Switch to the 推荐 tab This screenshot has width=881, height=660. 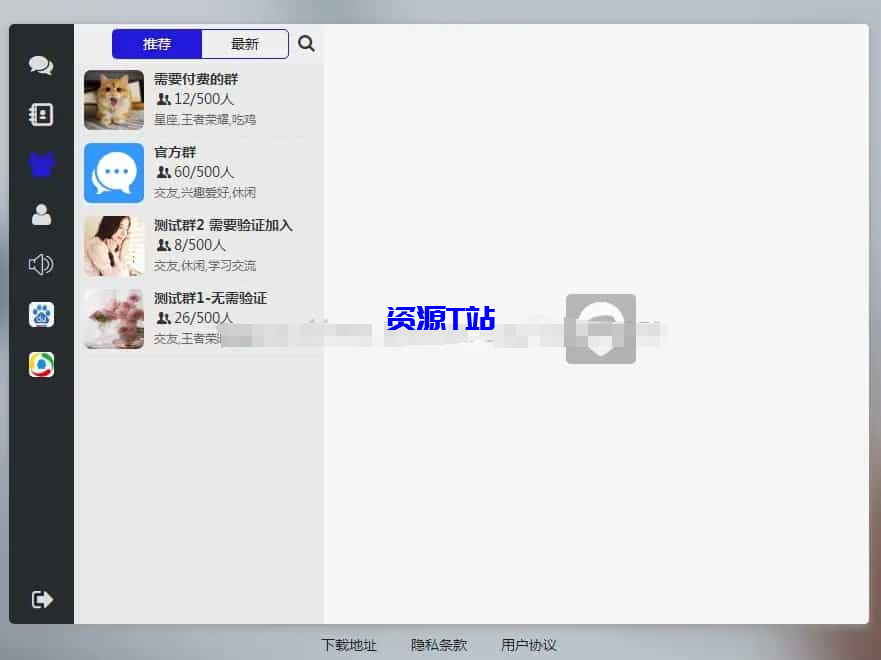(x=156, y=43)
